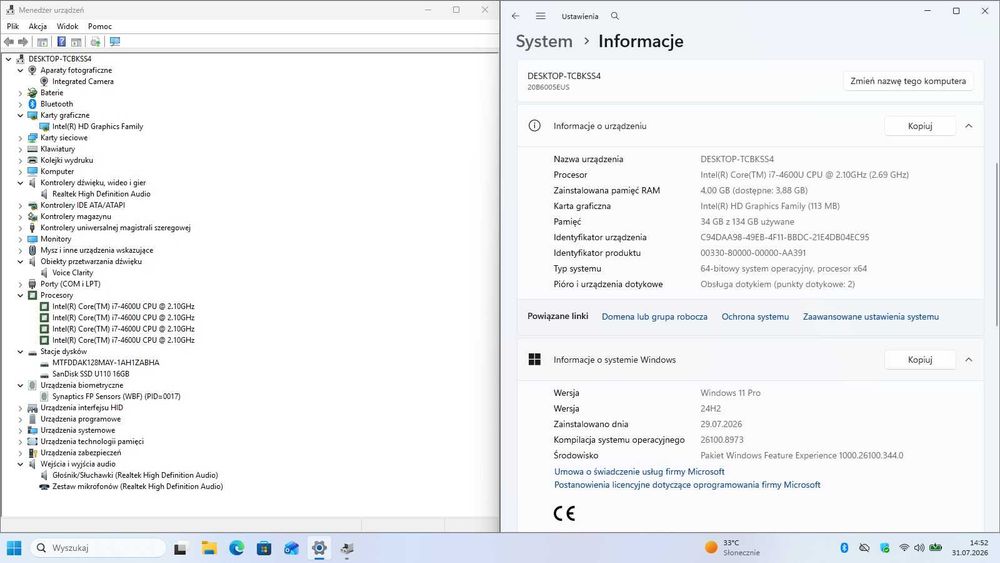The image size is (1000, 563).
Task: Expand the Karty sieciowe category
Action: click(20, 138)
